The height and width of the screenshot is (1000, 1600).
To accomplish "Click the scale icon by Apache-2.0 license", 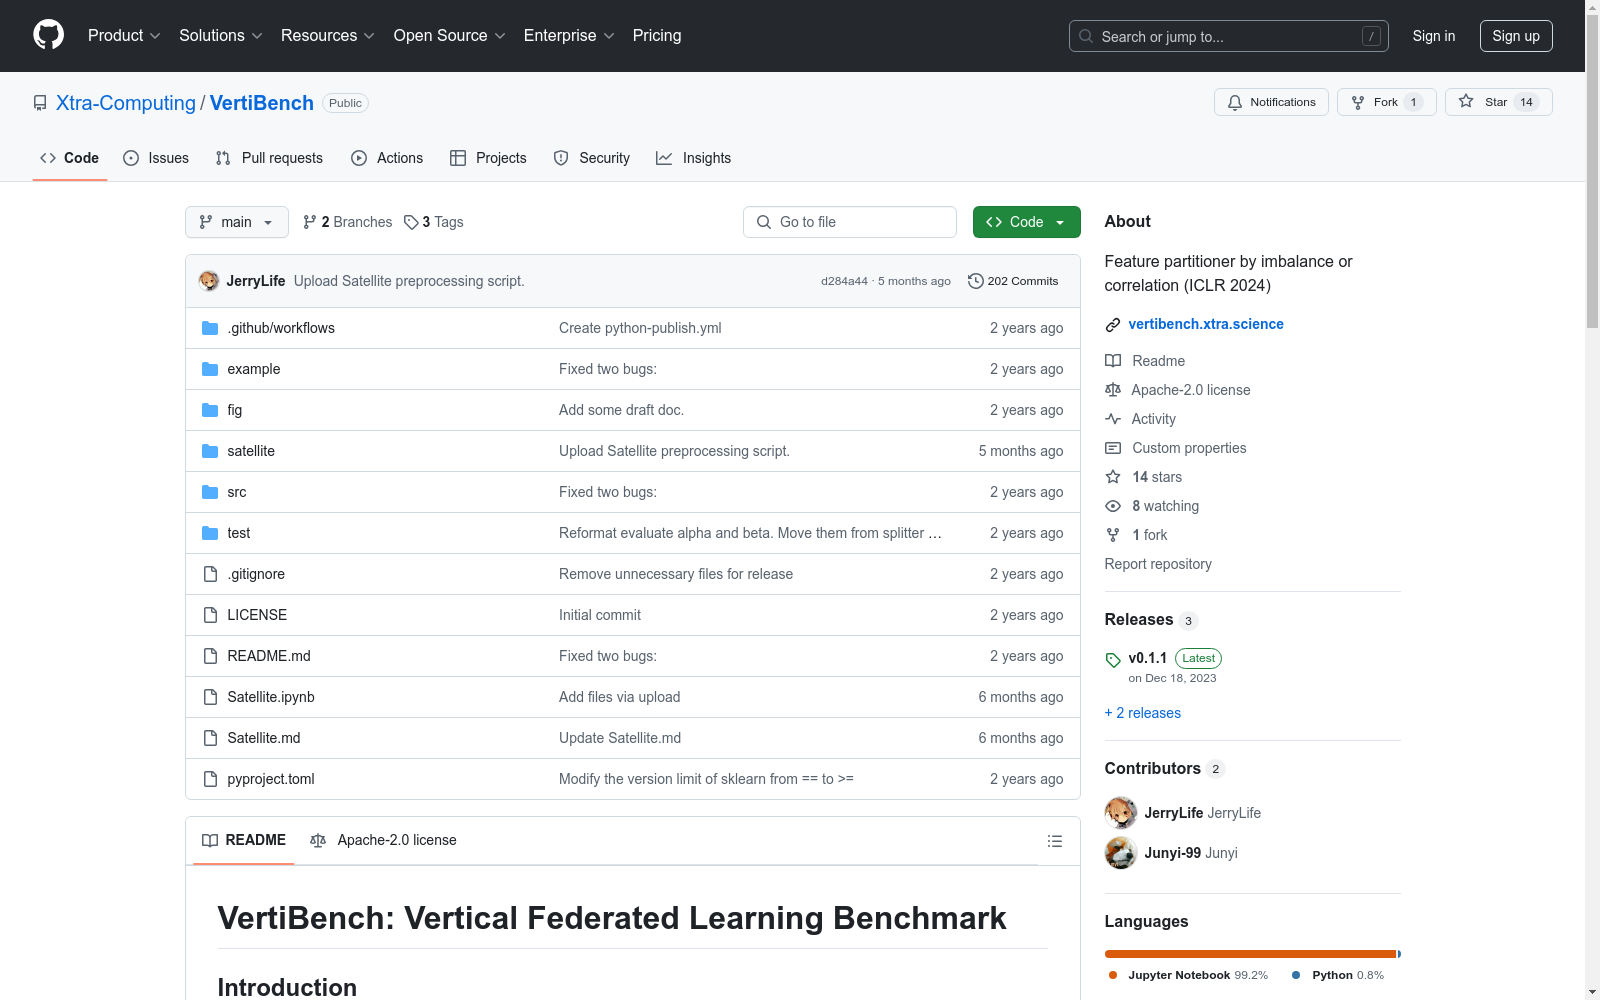I will point(1113,390).
